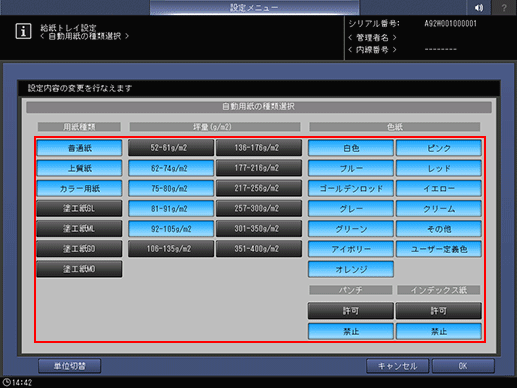Toggle the 普通紙 paper type
517x388 pixels.
[79, 148]
